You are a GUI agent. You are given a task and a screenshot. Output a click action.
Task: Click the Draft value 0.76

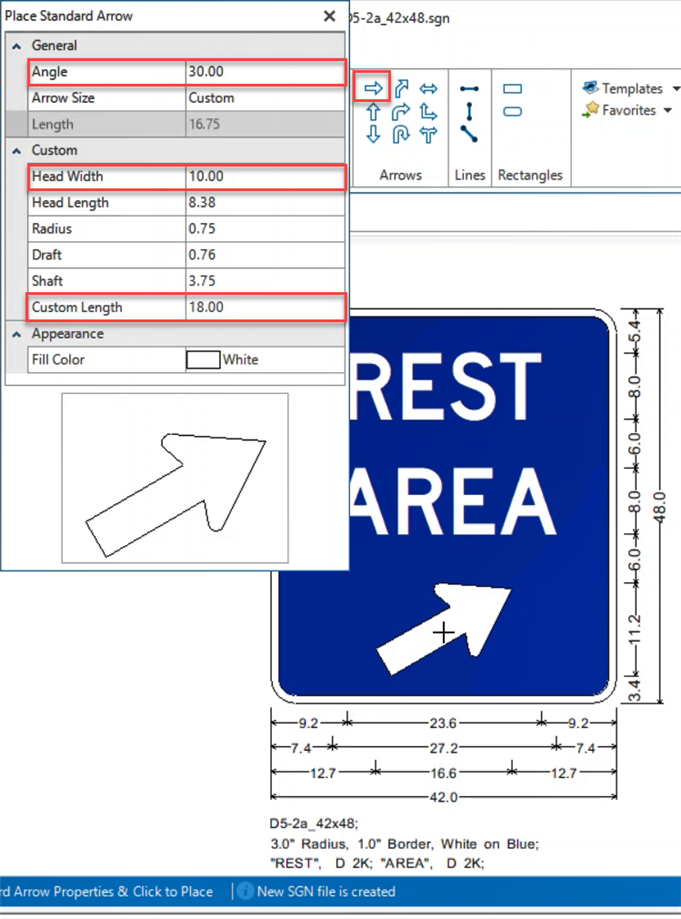(x=265, y=255)
